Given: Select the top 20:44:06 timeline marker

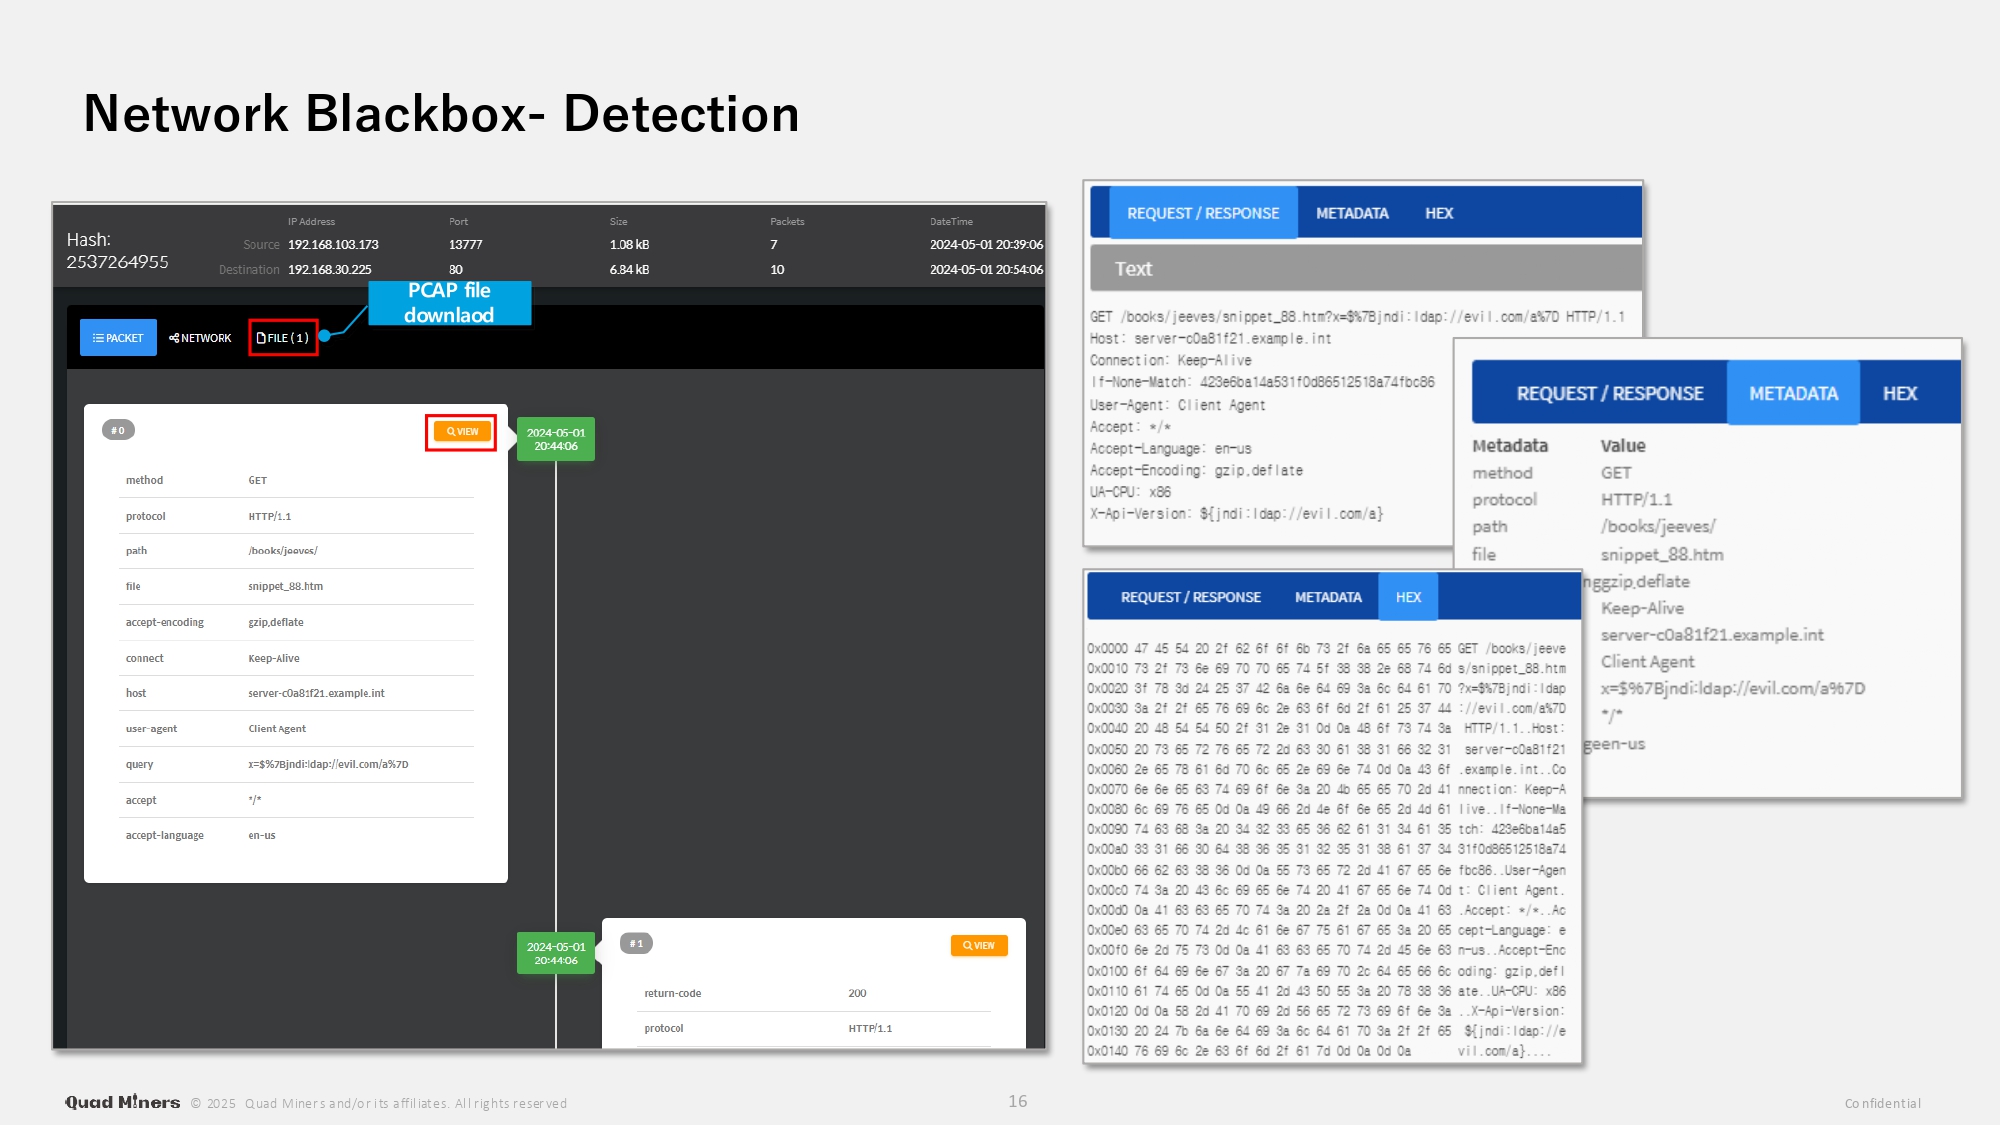Looking at the screenshot, I should [x=555, y=439].
